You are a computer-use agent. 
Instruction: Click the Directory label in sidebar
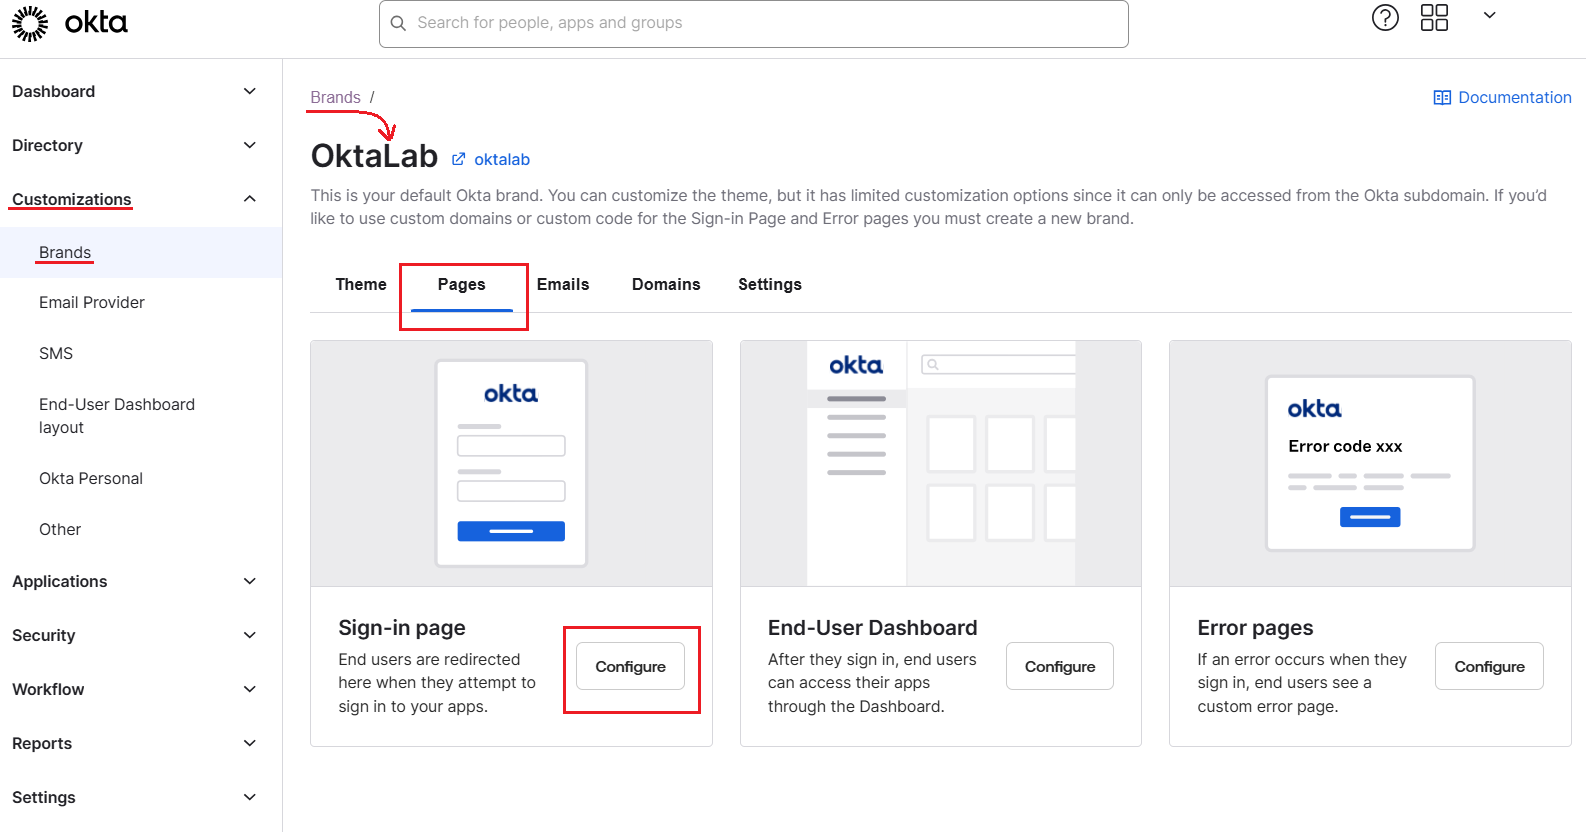pyautogui.click(x=47, y=145)
